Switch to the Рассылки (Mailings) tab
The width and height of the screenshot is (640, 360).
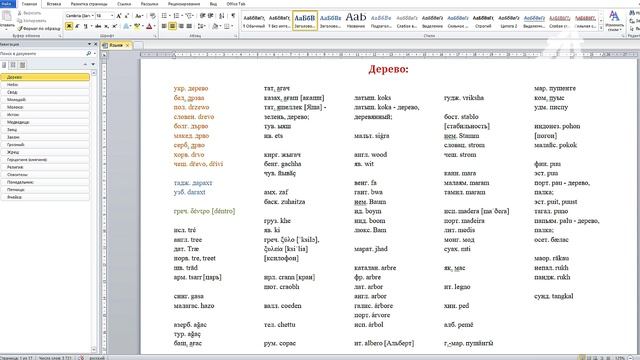point(149,4)
